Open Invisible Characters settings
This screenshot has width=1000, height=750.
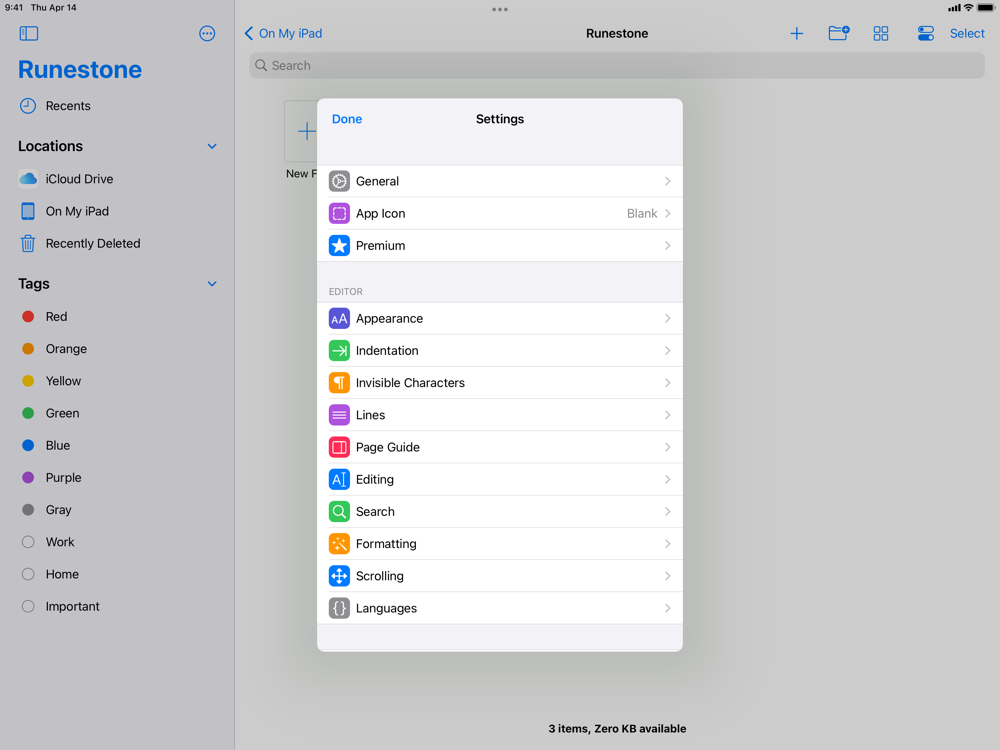[x=500, y=383]
